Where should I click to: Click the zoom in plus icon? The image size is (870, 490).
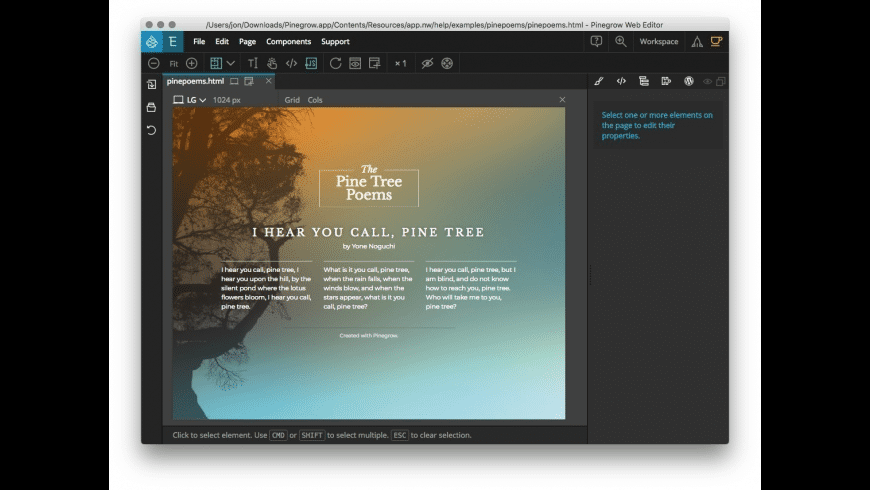point(191,63)
